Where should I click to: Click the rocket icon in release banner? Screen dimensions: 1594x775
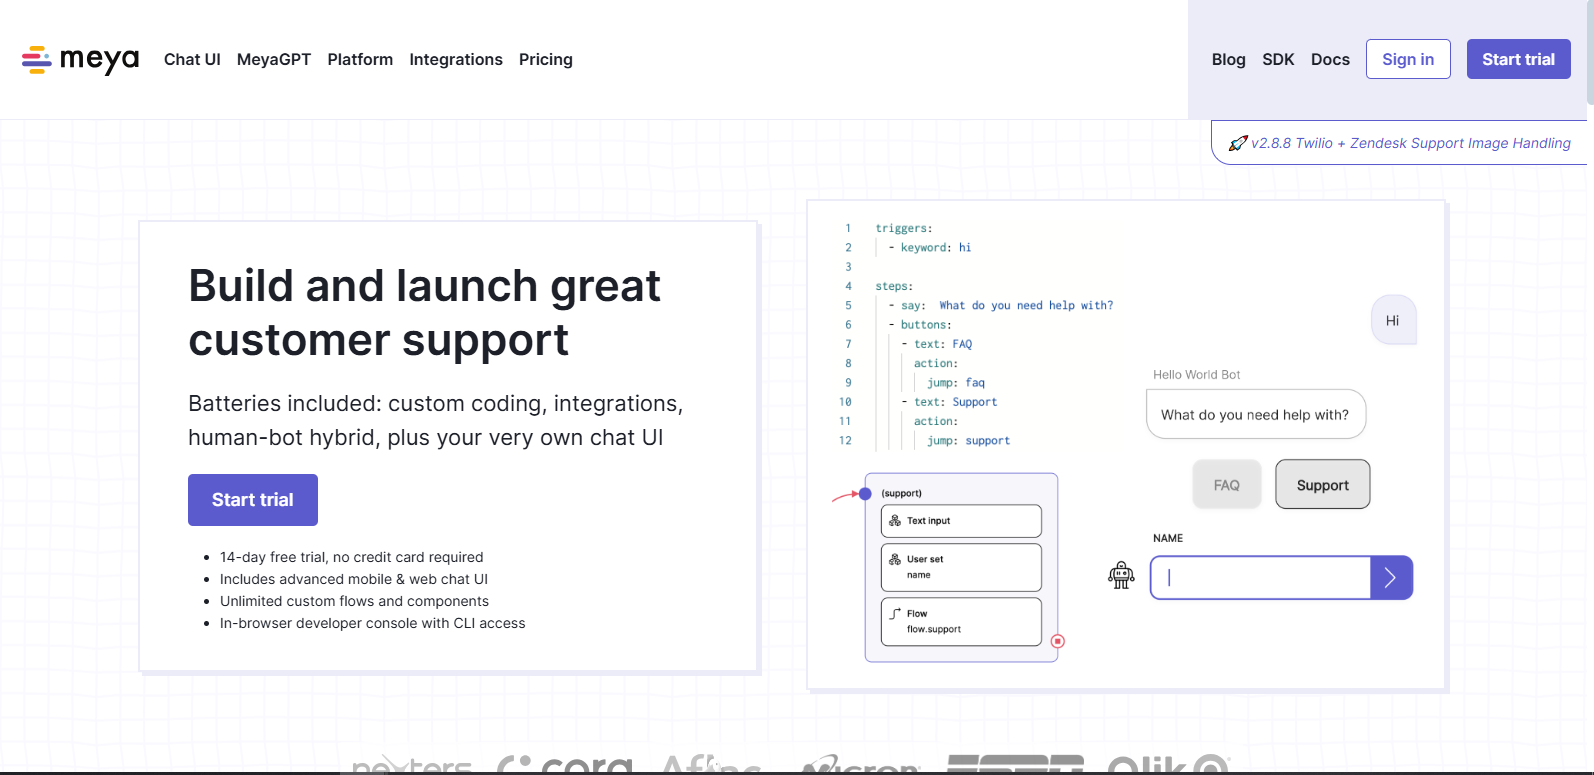point(1238,143)
